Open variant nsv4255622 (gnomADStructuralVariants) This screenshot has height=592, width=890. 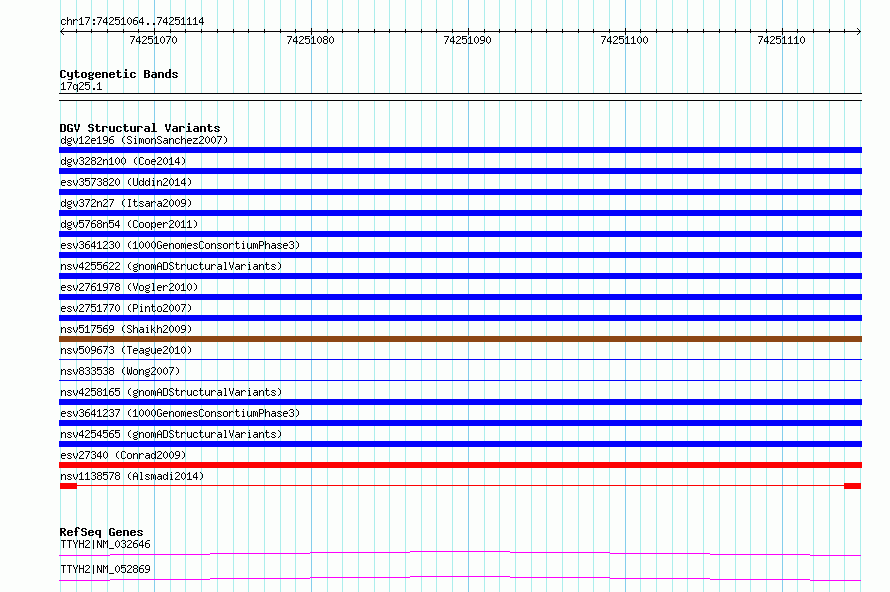point(171,266)
